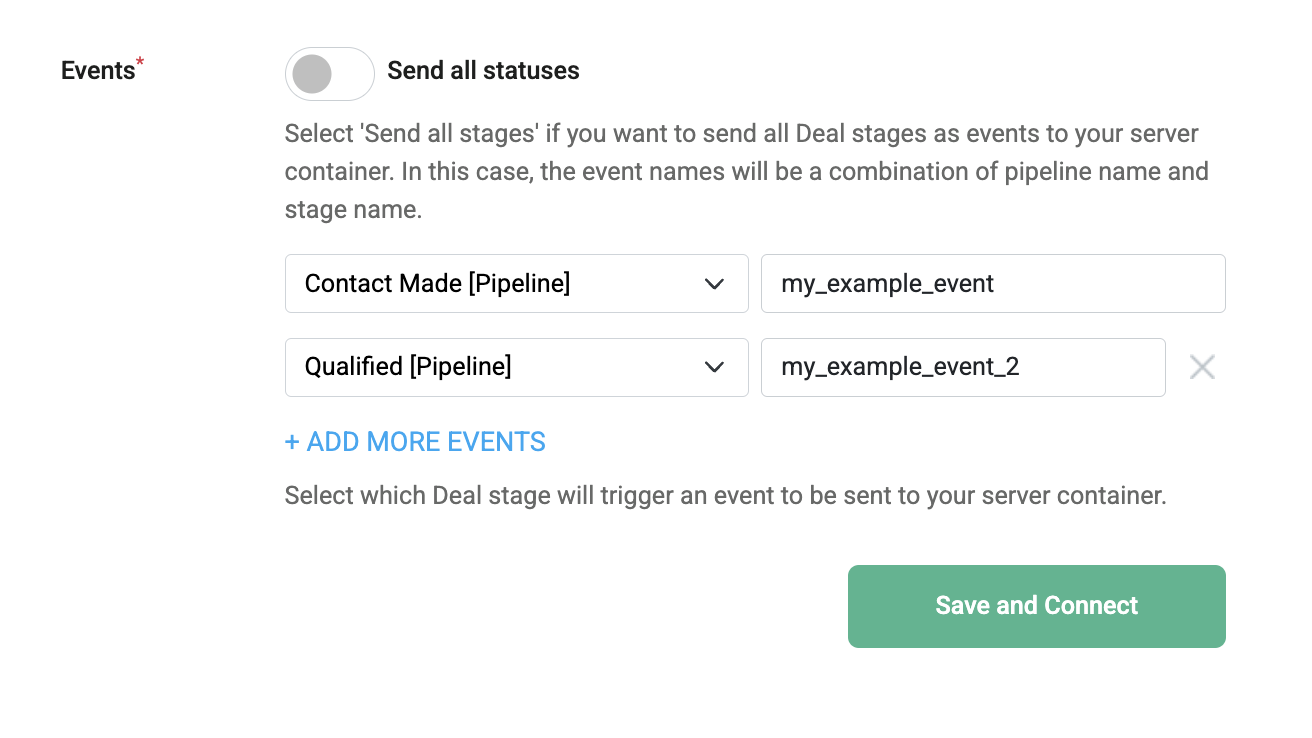This screenshot has width=1312, height=738.
Task: Click the 'Send all stages' description paragraph
Action: 747,172
